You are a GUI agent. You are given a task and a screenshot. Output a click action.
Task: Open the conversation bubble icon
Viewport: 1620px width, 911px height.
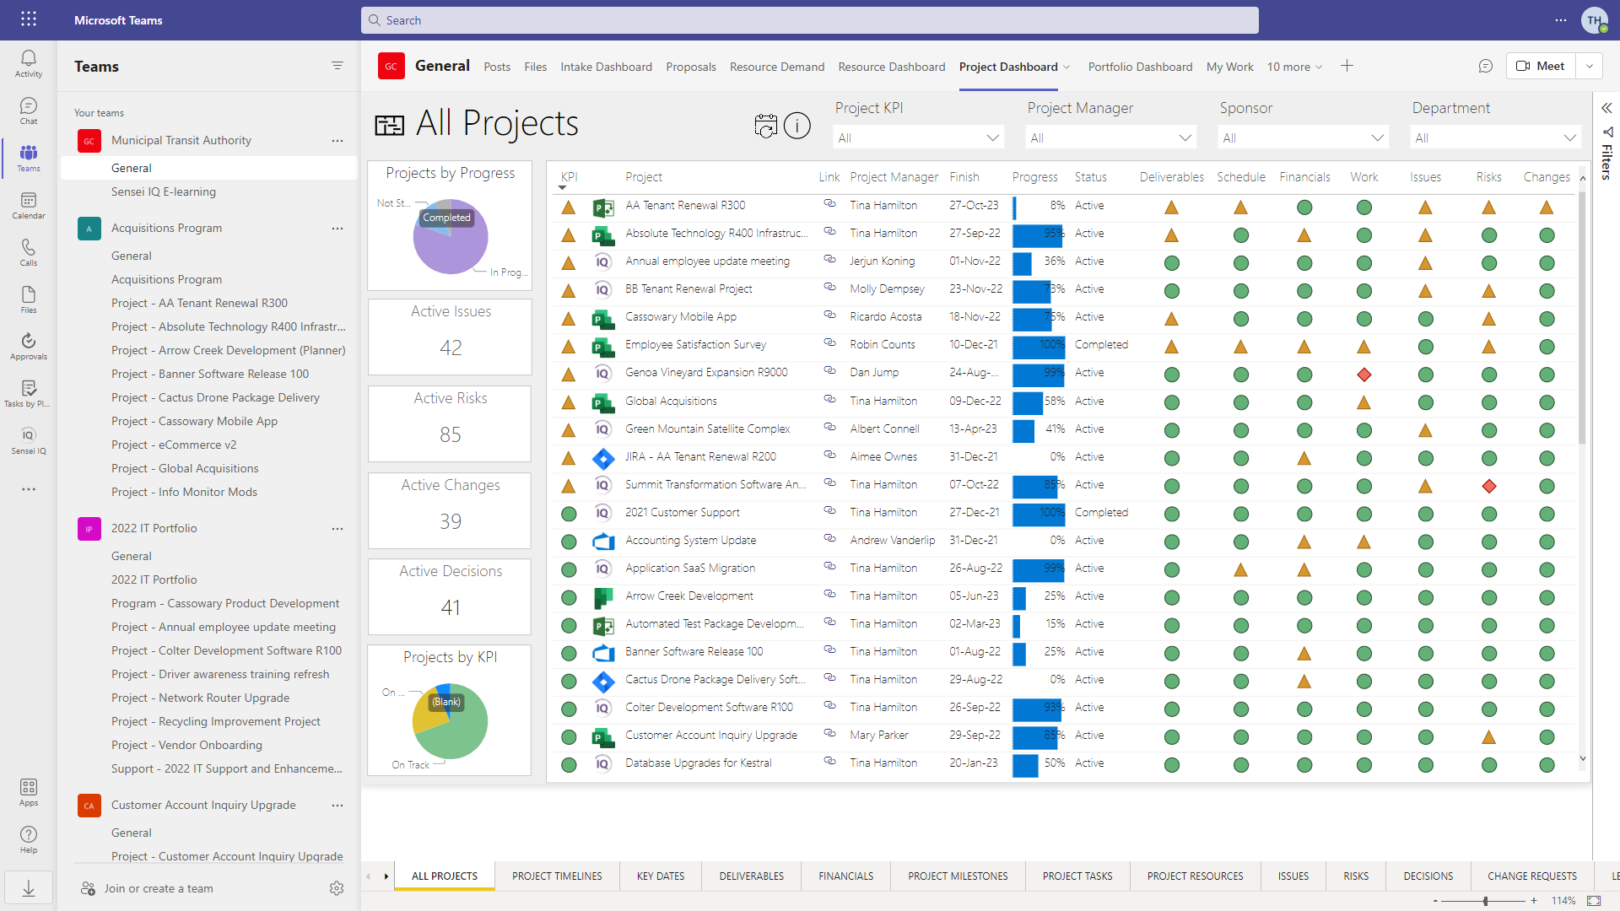point(1485,66)
